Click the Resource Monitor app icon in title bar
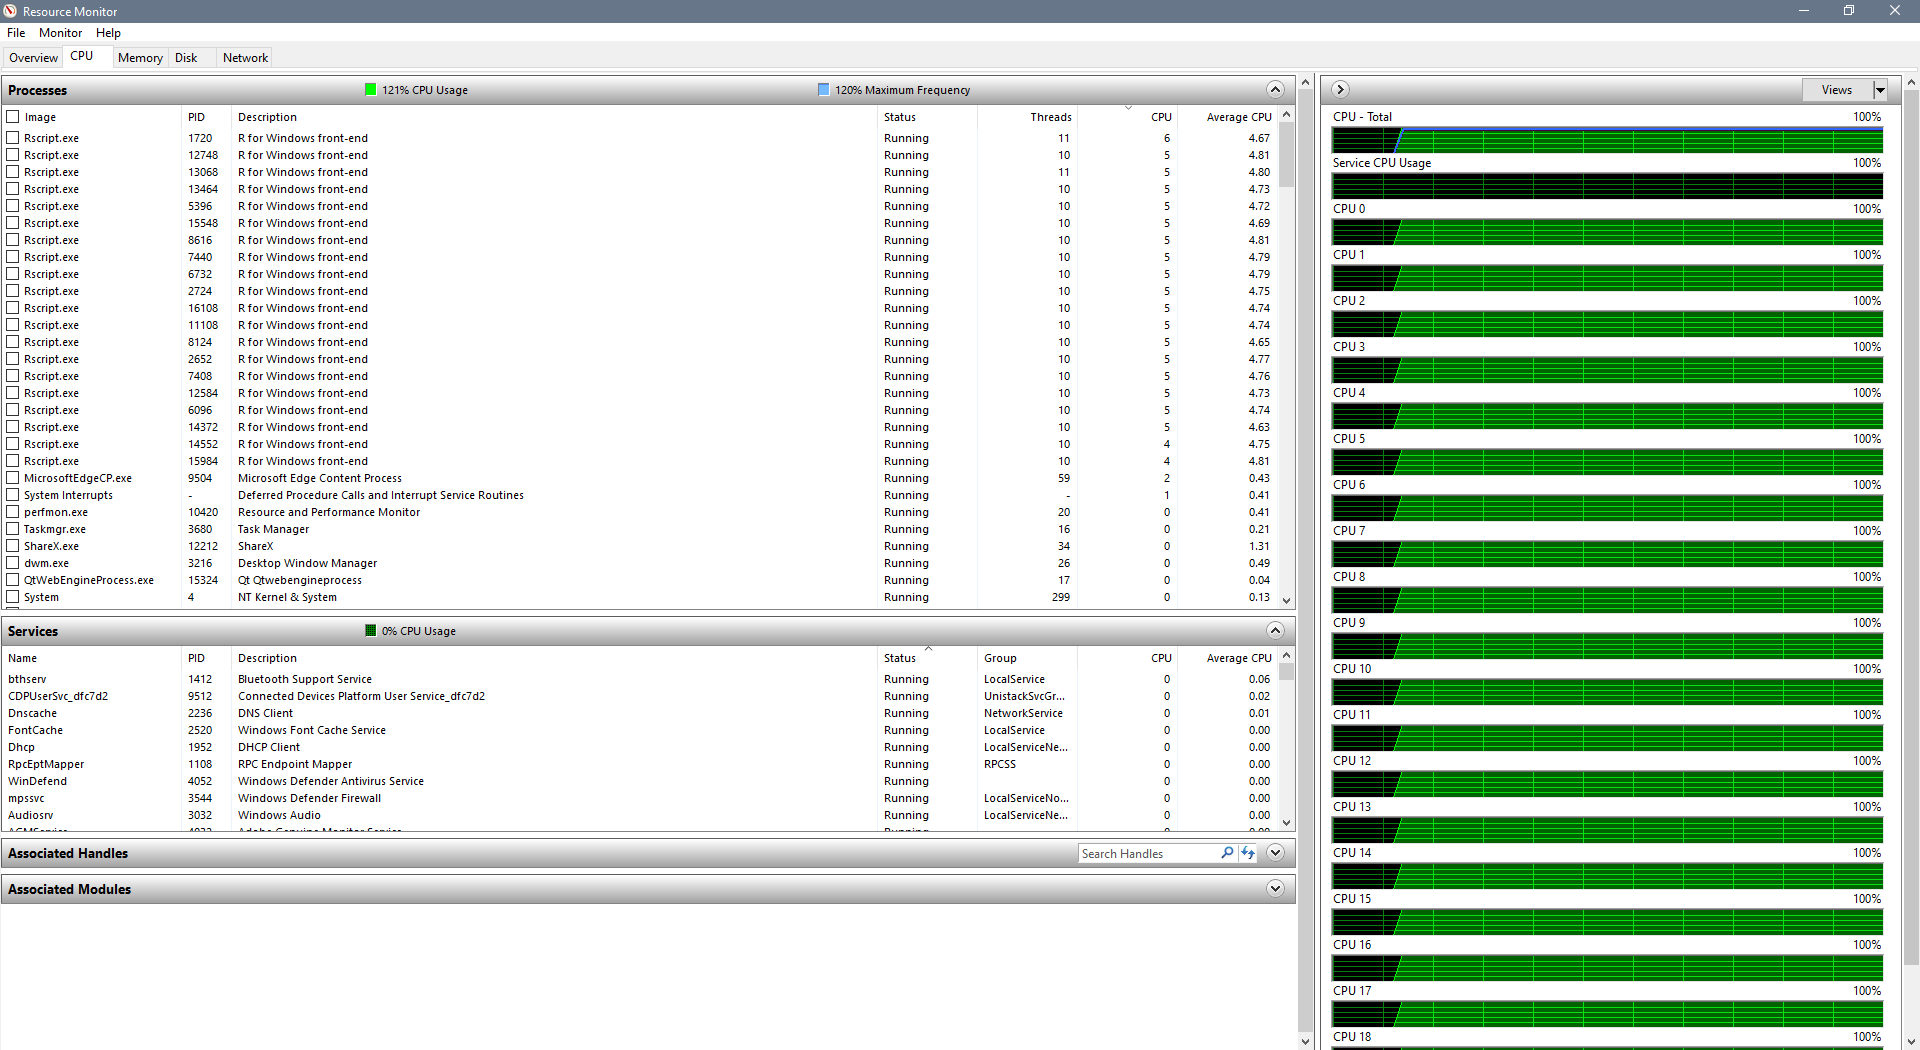 coord(11,11)
